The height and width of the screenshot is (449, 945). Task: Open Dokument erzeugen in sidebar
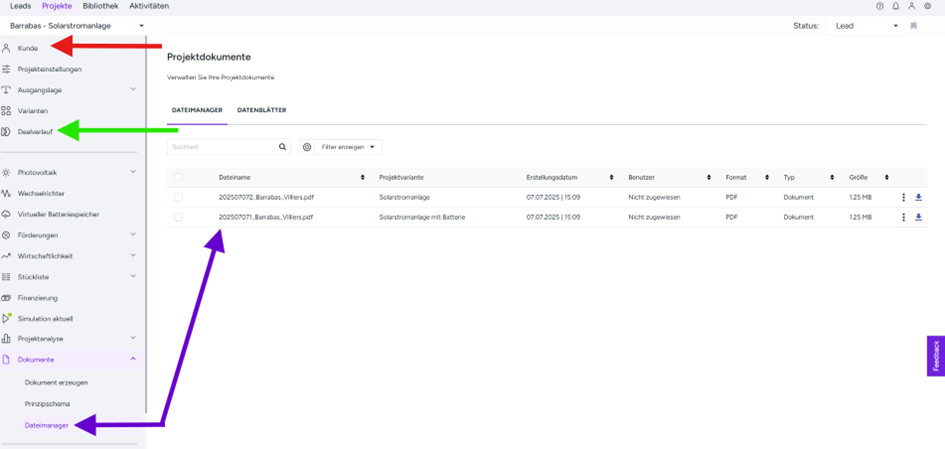[56, 382]
